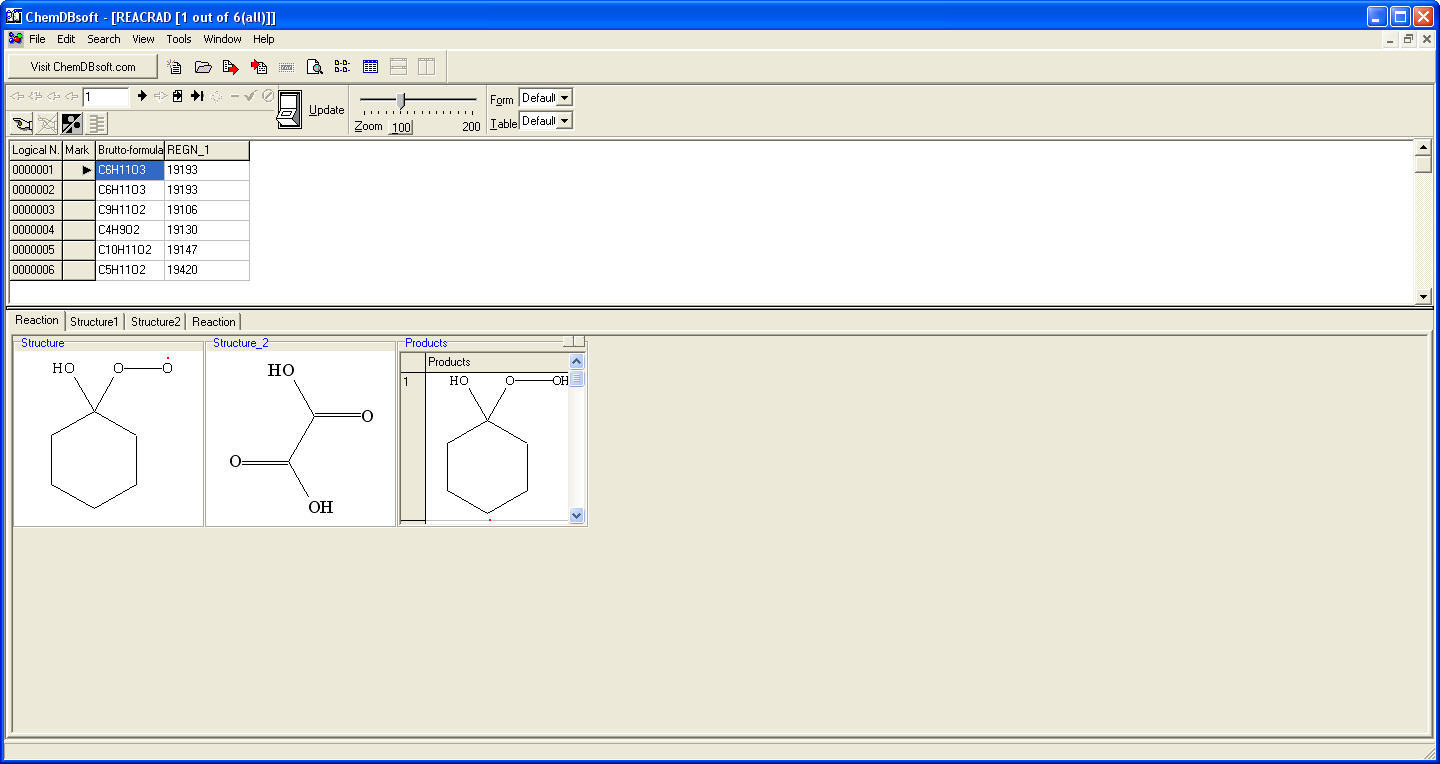The height and width of the screenshot is (764, 1440).
Task: Click the Logical N. column header
Action: tap(36, 150)
